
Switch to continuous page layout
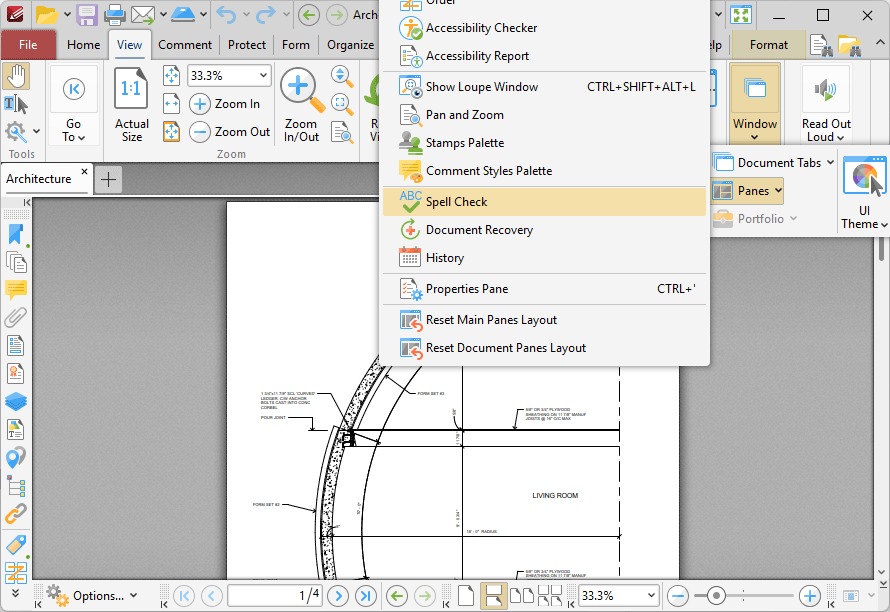493,596
